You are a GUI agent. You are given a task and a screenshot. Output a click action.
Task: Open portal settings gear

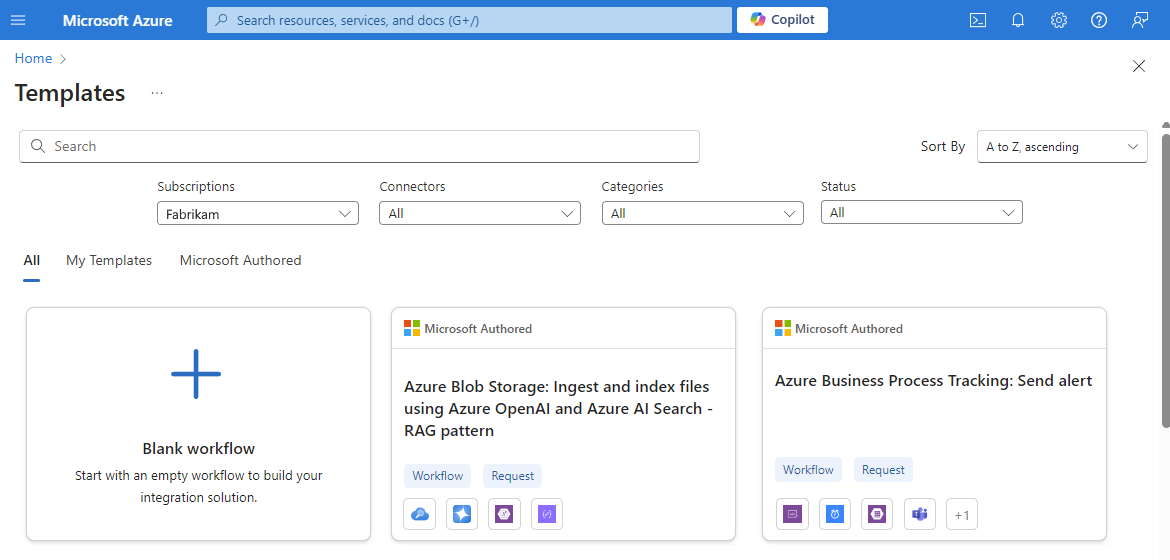click(1059, 20)
